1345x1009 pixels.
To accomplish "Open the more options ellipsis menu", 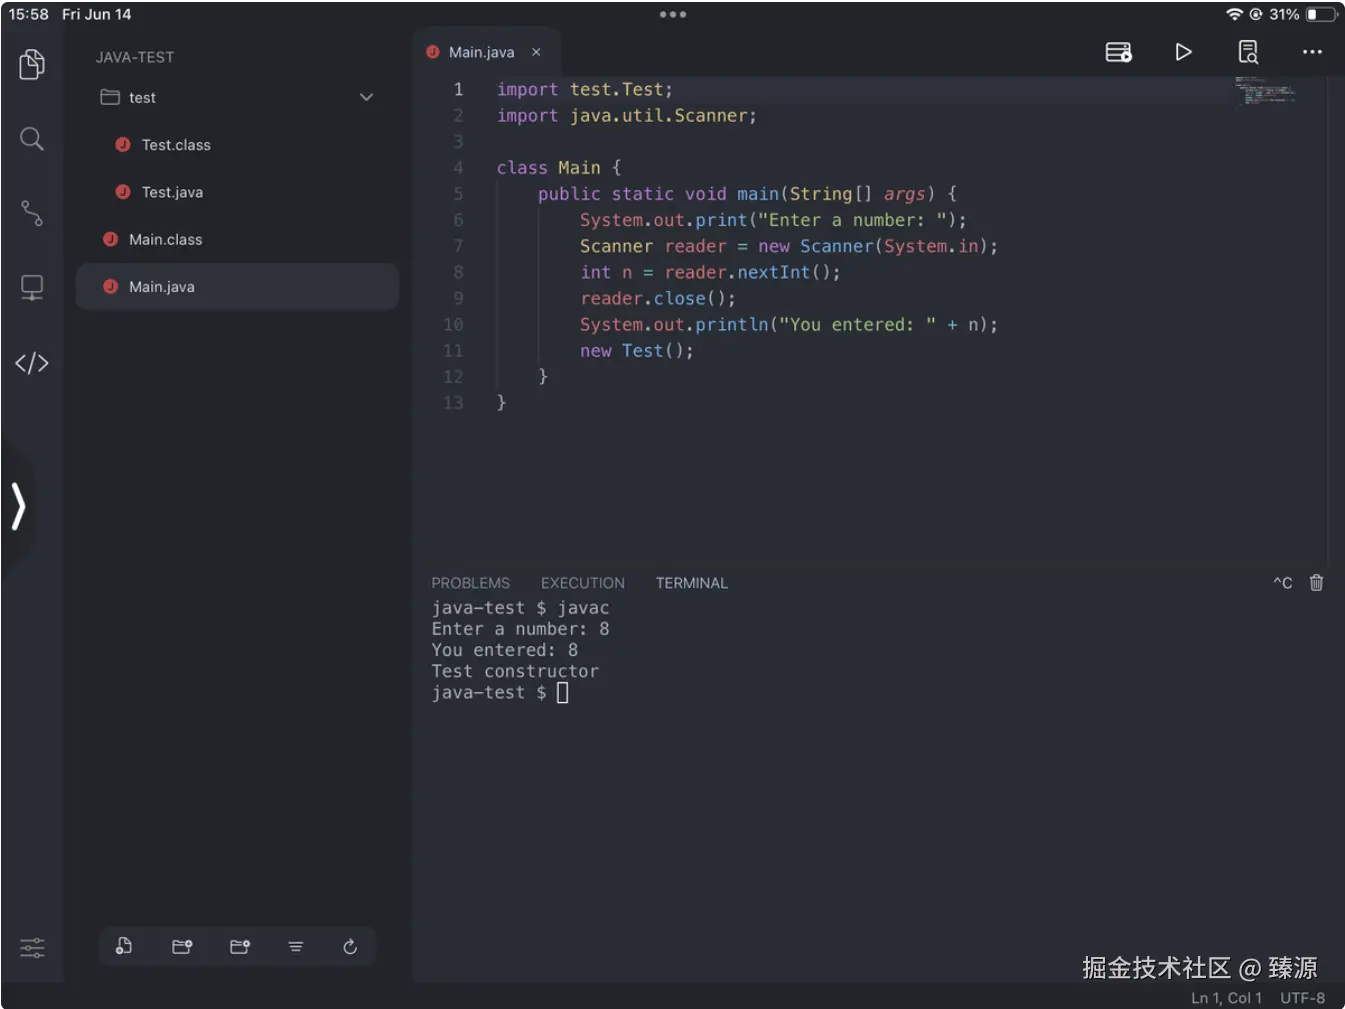I will pos(1312,52).
